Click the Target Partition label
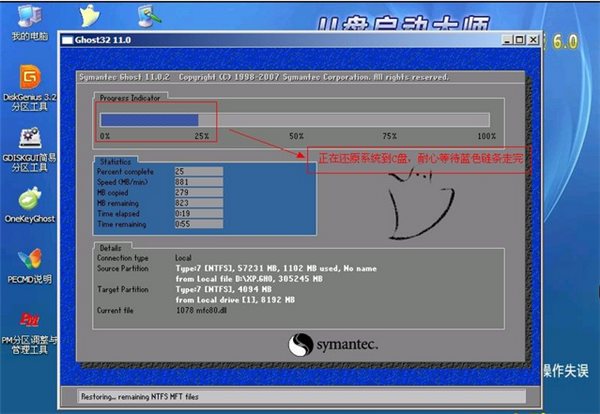The width and height of the screenshot is (600, 414). coord(122,290)
